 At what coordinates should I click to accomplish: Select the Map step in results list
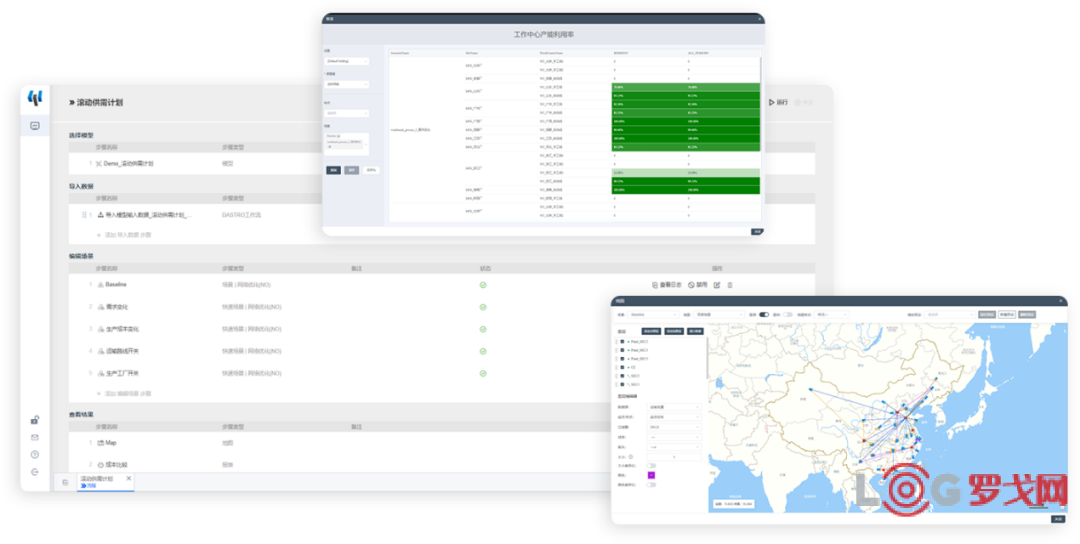point(111,442)
